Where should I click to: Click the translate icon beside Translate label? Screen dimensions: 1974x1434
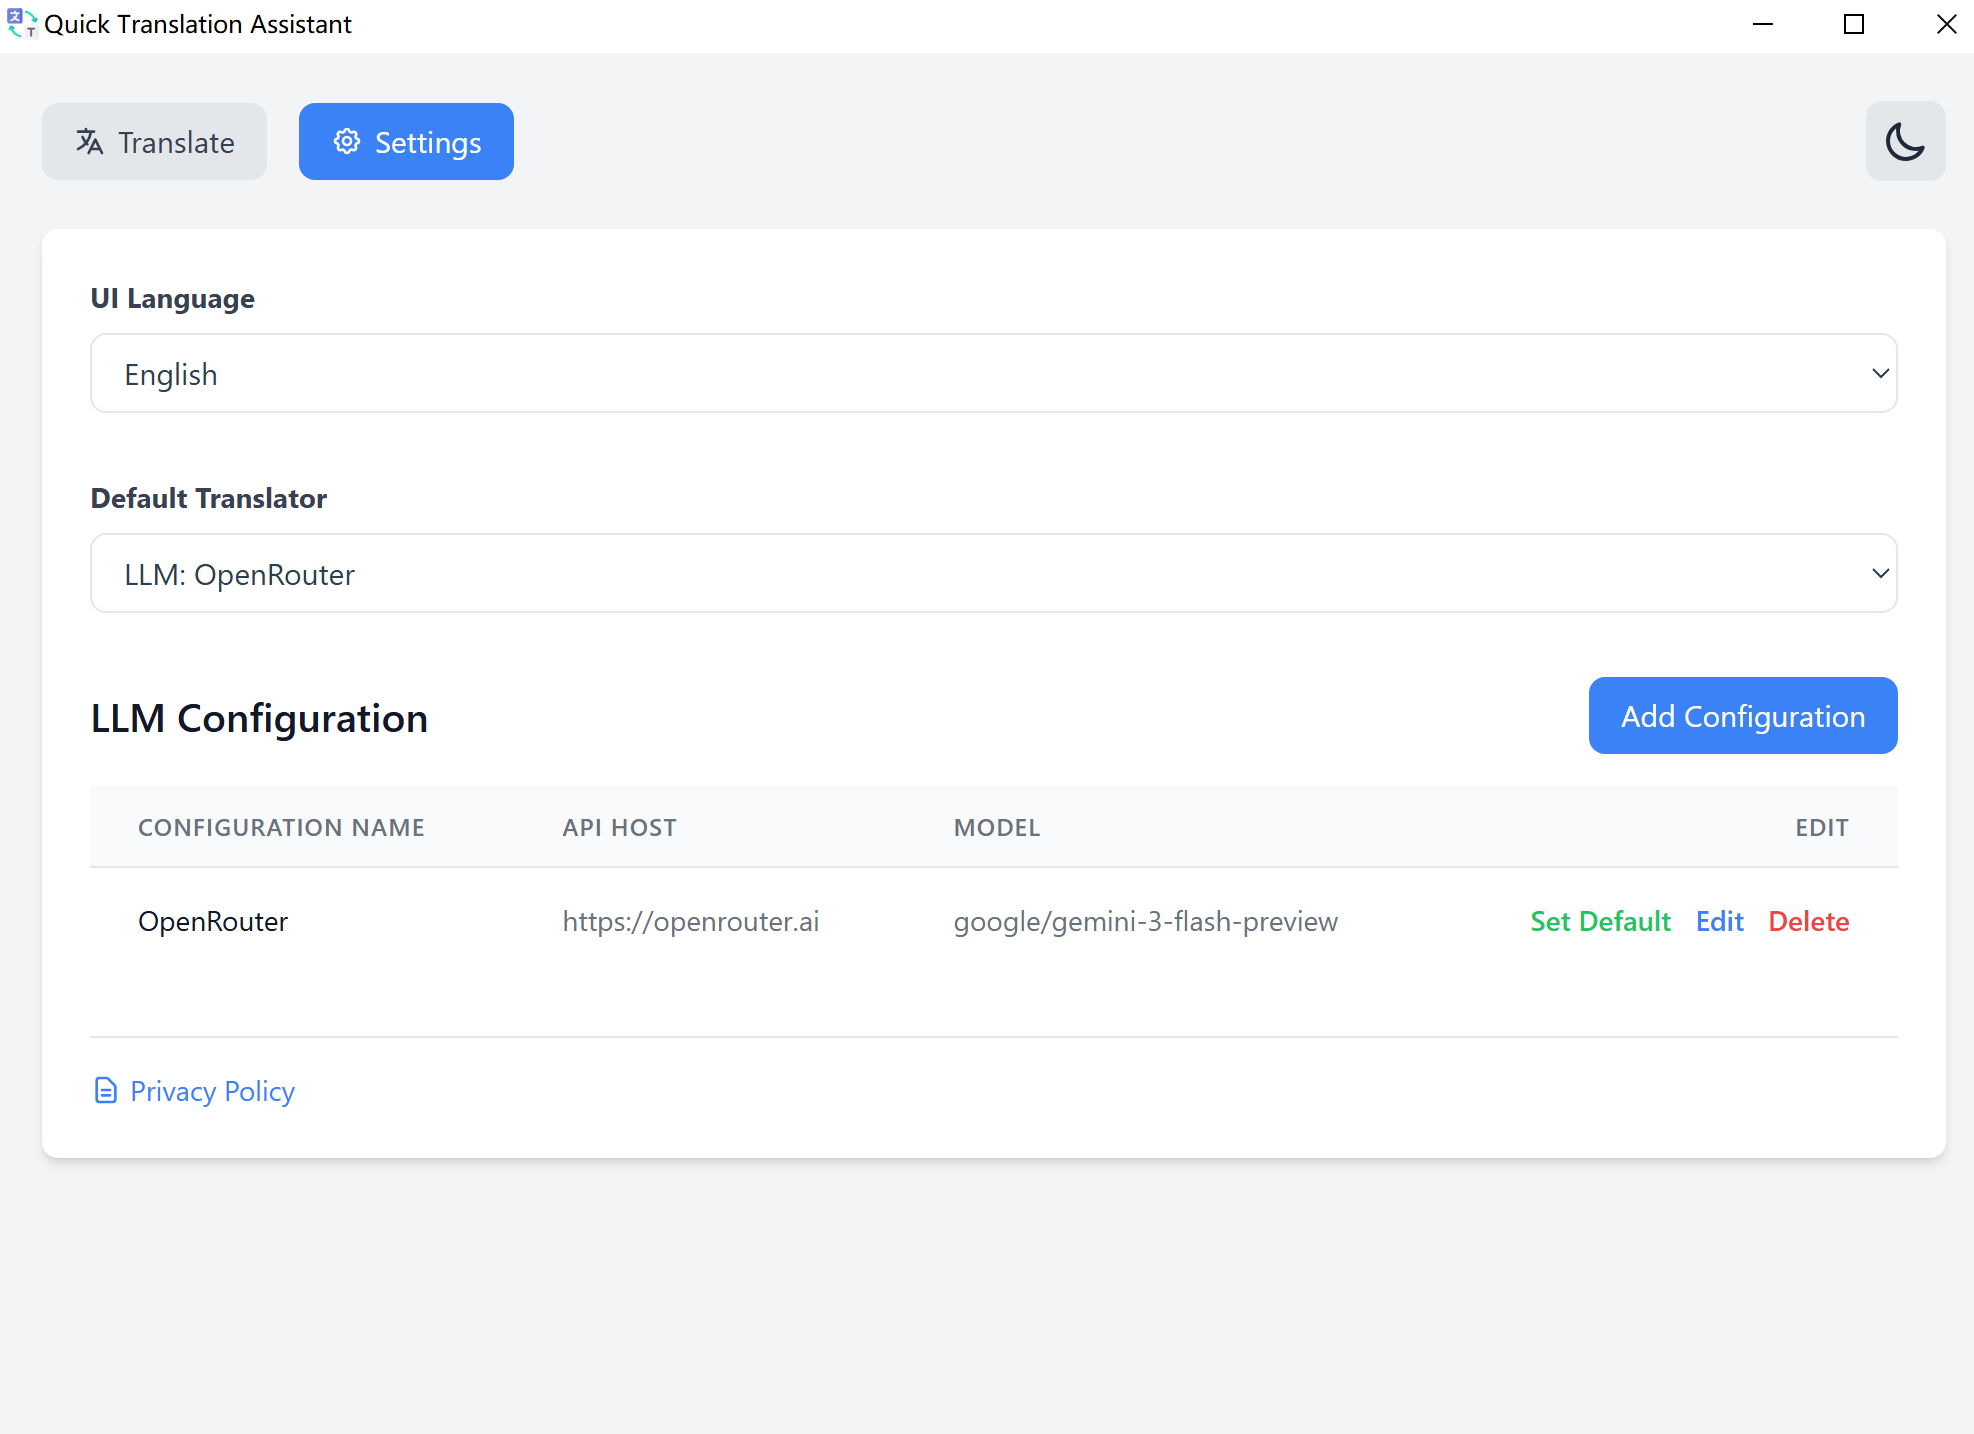click(89, 142)
